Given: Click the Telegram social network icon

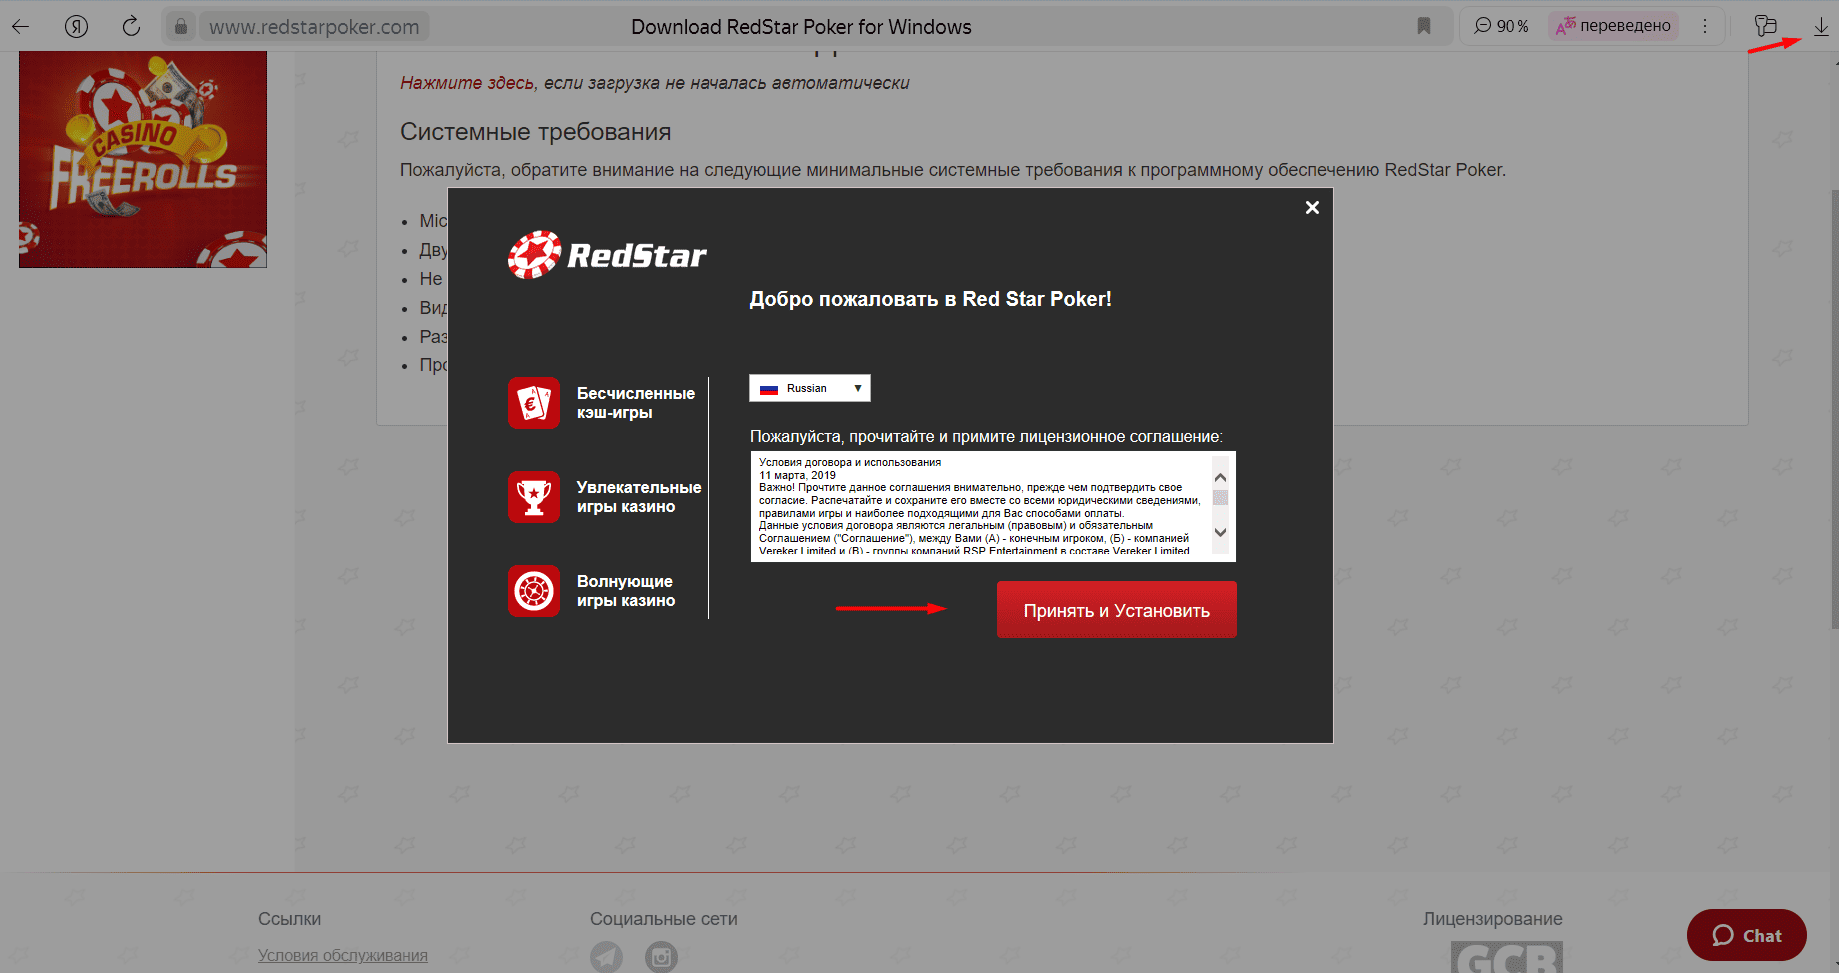Looking at the screenshot, I should (606, 957).
